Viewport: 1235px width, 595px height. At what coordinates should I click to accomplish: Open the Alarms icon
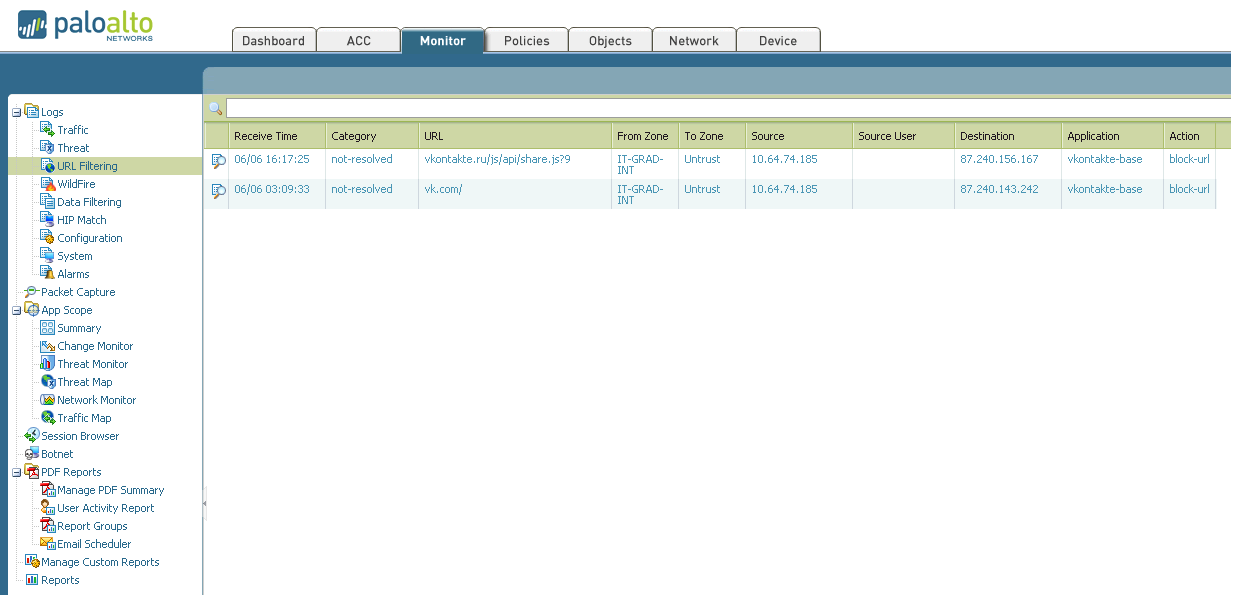(x=47, y=273)
